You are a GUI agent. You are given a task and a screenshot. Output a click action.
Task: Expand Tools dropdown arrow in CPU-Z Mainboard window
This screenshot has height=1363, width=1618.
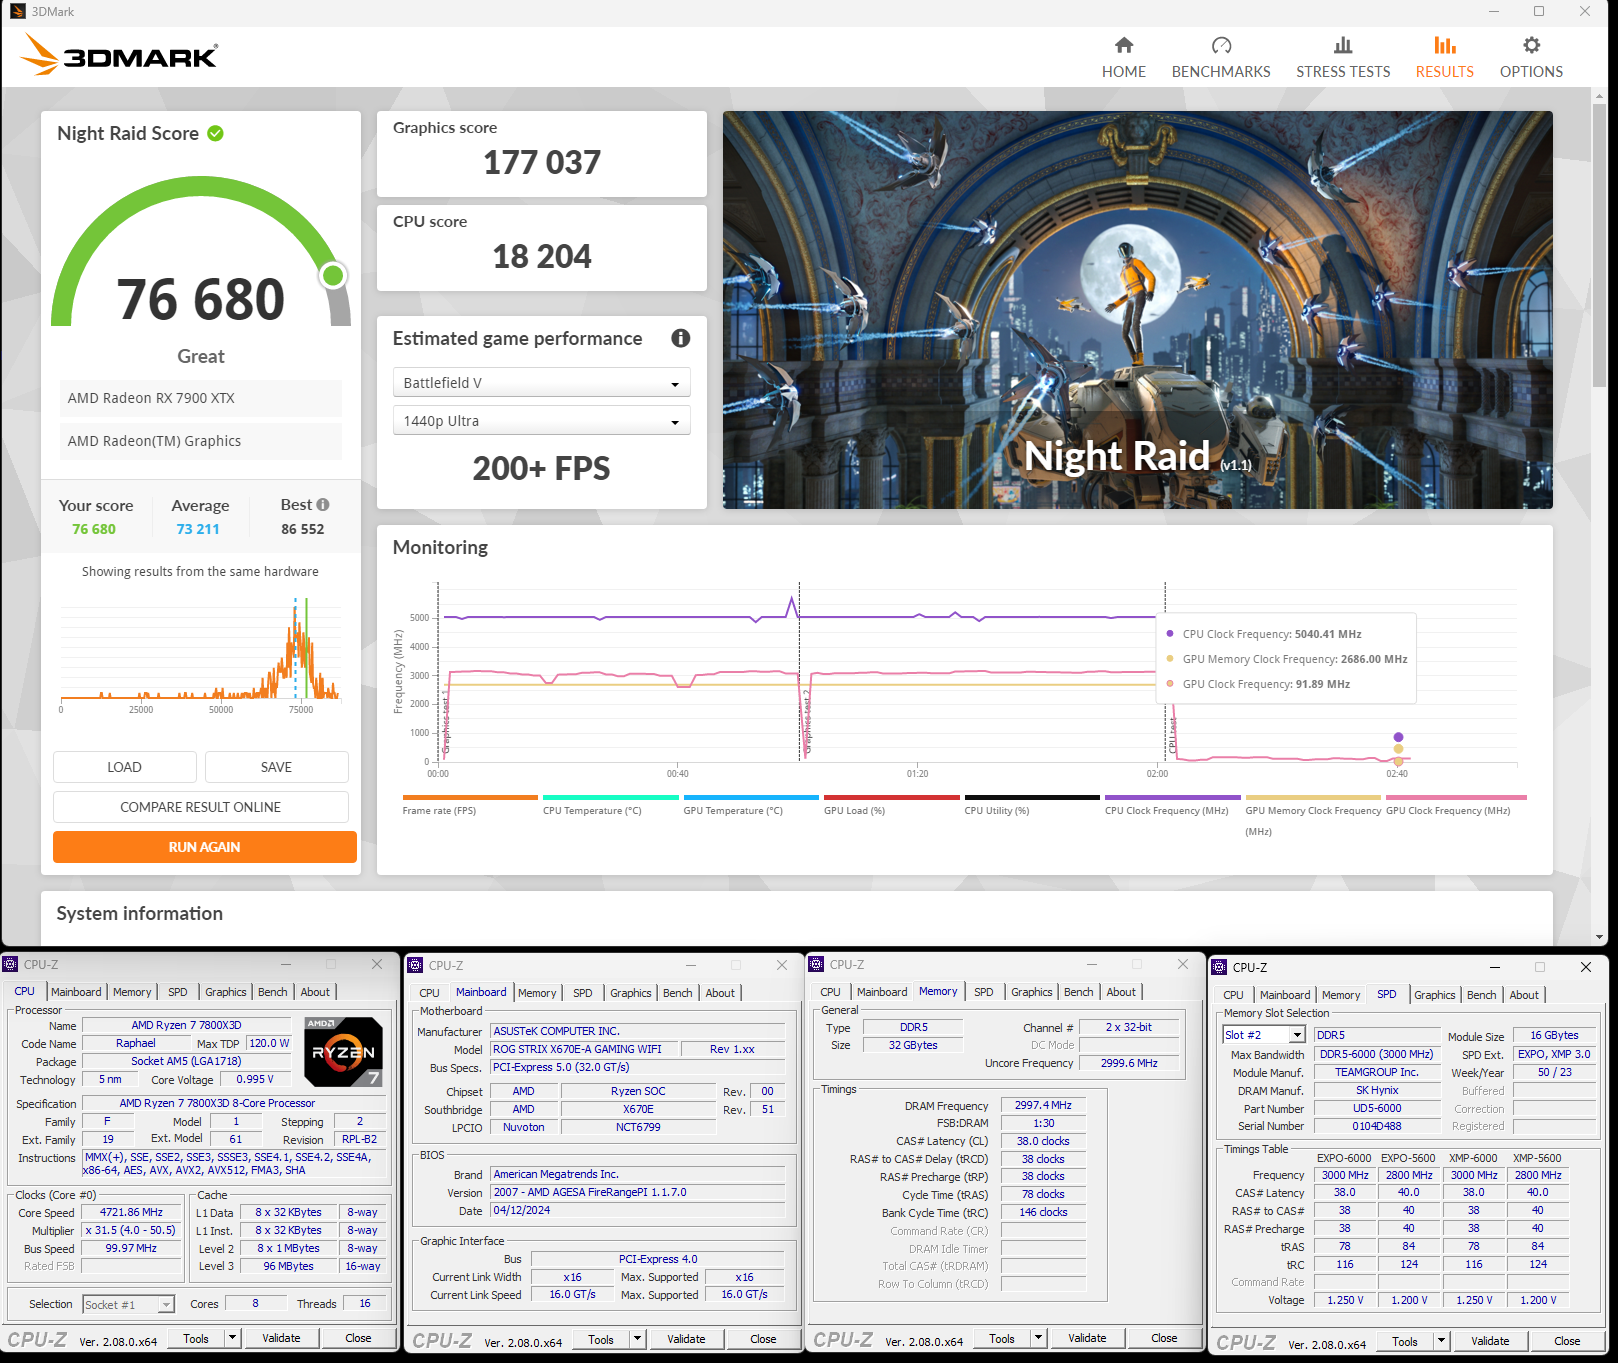(637, 1339)
